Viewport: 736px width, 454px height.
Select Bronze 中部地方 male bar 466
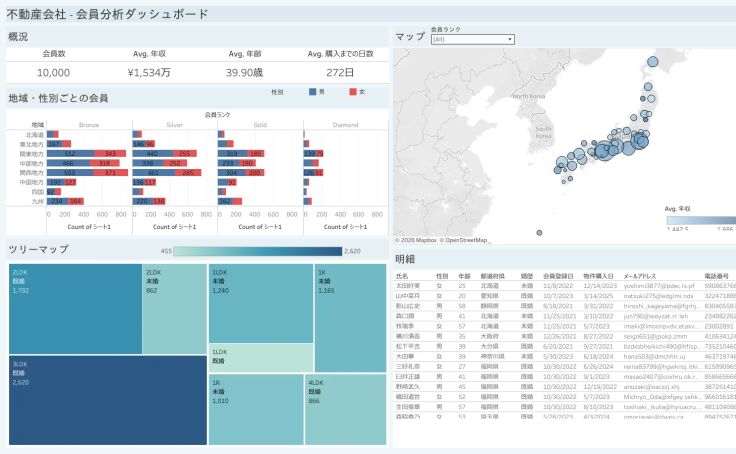point(69,163)
